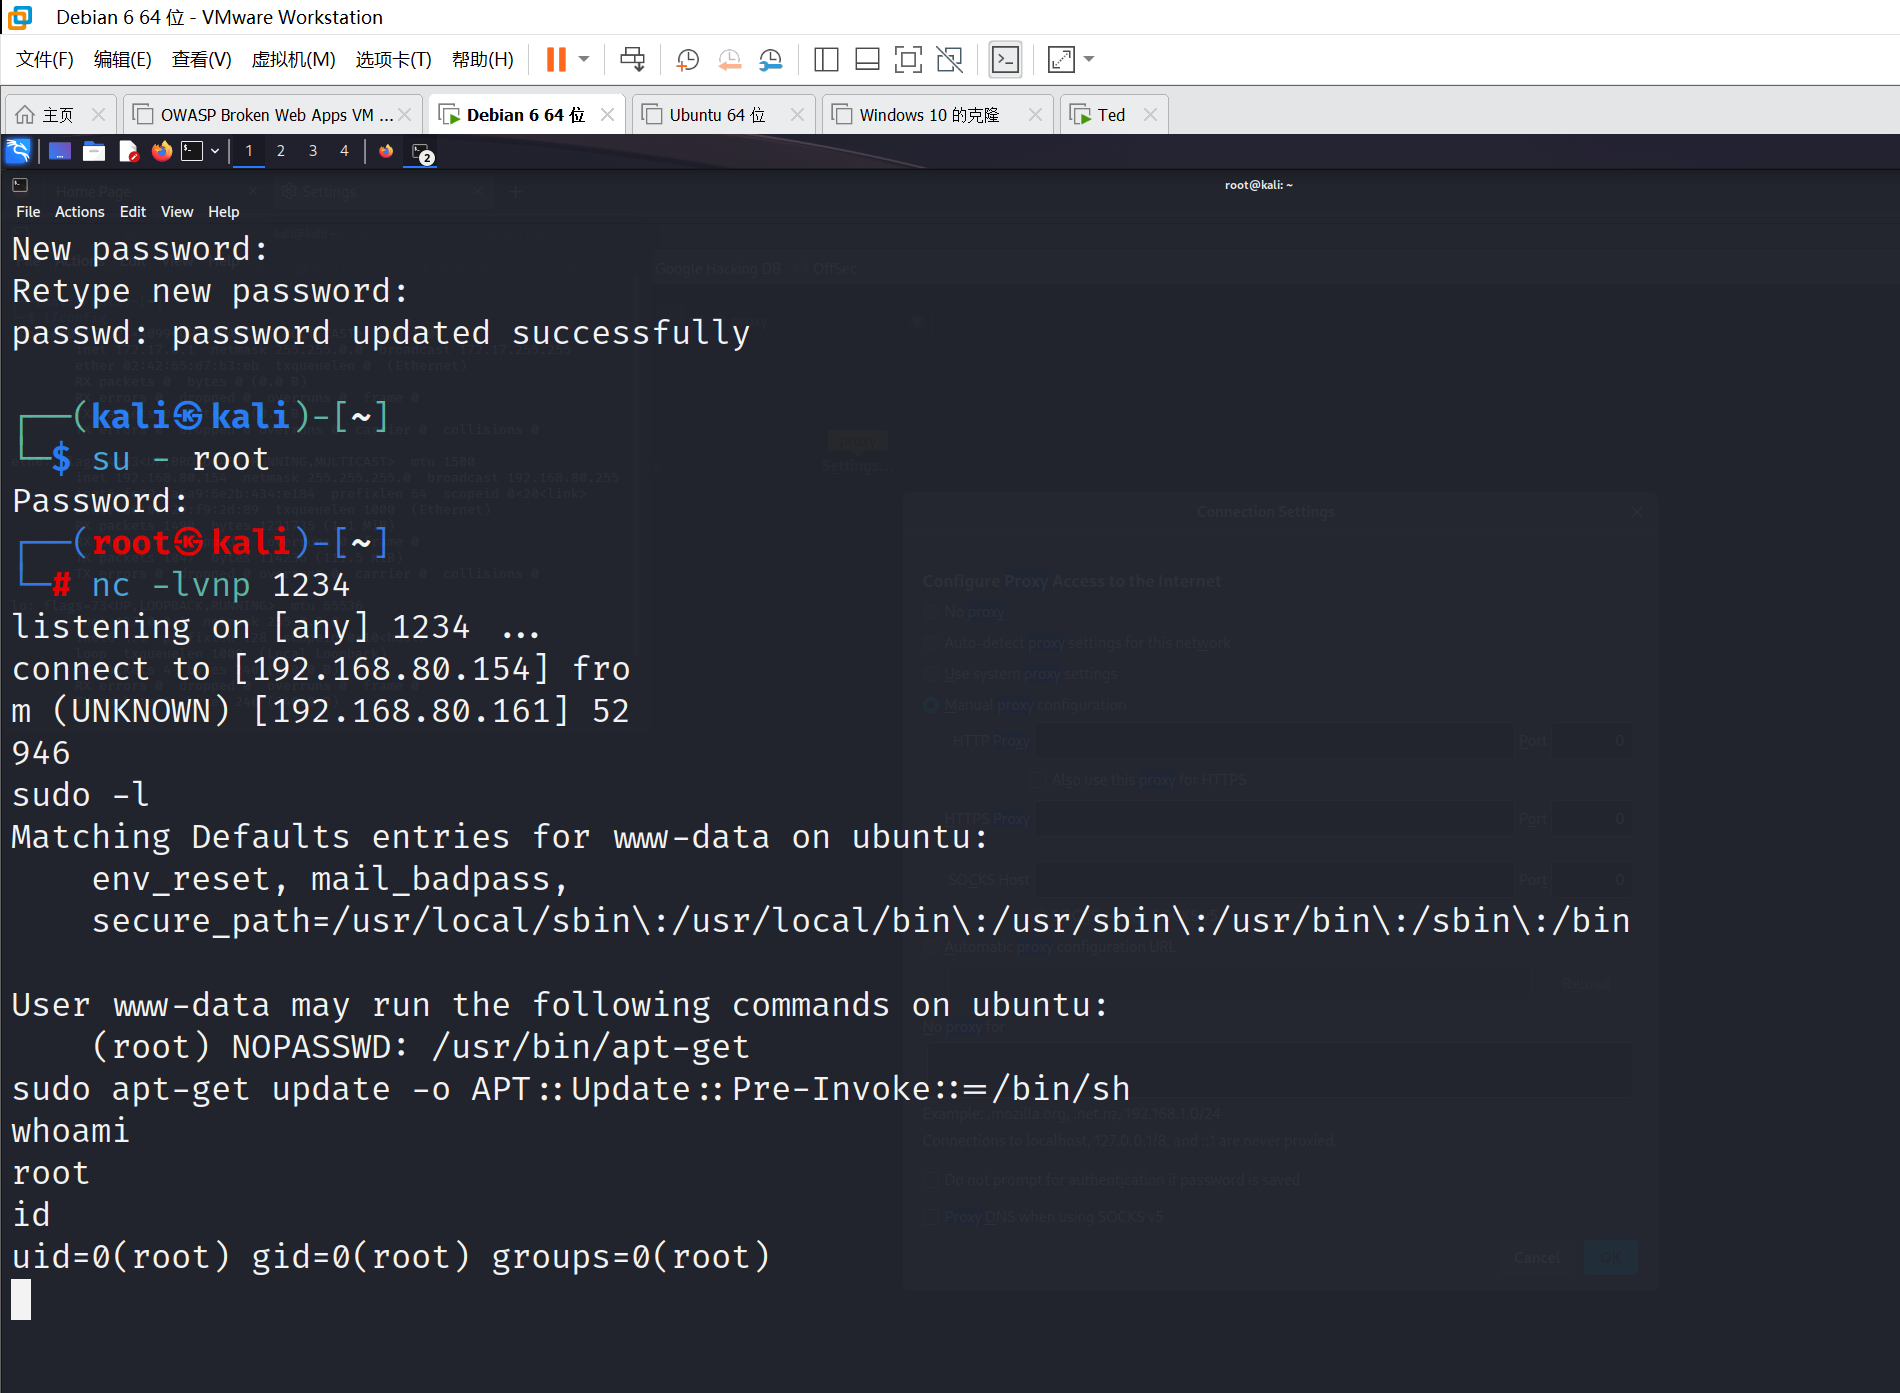Close the 主页 tab

coord(98,115)
